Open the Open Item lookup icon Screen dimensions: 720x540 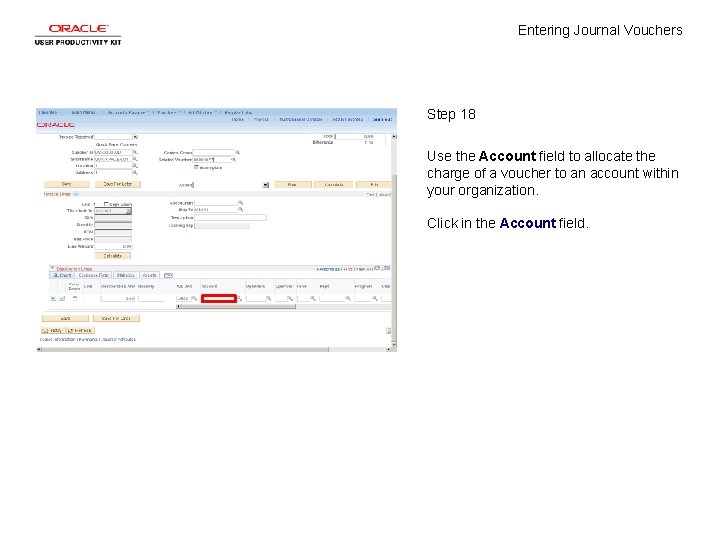coord(268,298)
